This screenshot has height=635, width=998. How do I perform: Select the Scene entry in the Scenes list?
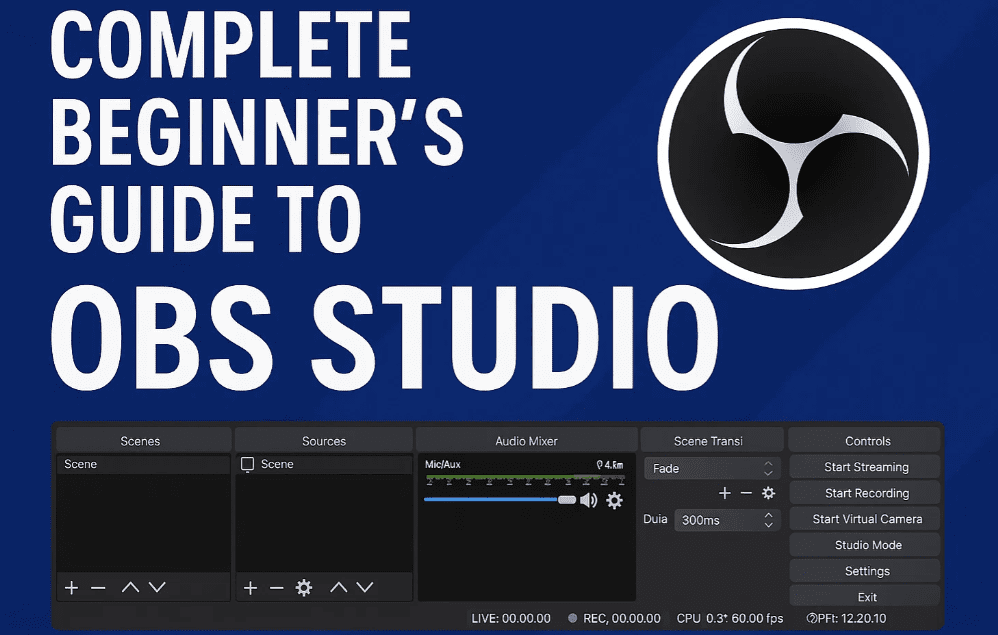pyautogui.click(x=141, y=464)
